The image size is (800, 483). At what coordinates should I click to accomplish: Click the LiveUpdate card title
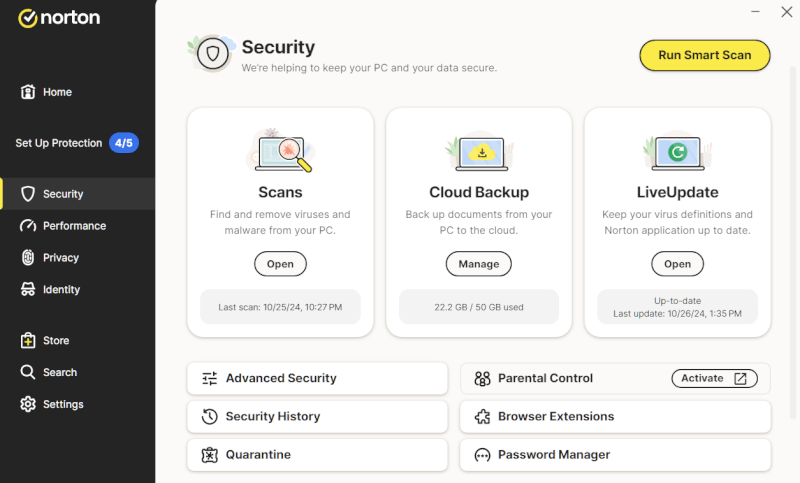point(678,192)
